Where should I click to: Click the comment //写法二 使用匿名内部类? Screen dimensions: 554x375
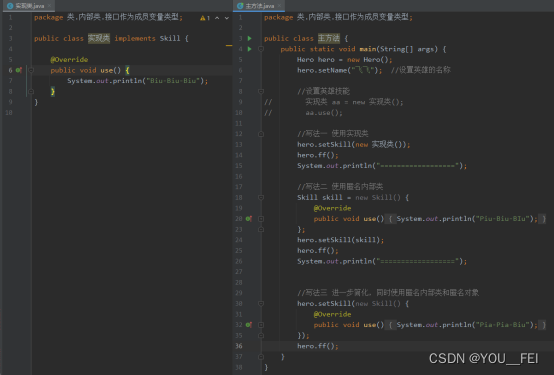(x=340, y=187)
